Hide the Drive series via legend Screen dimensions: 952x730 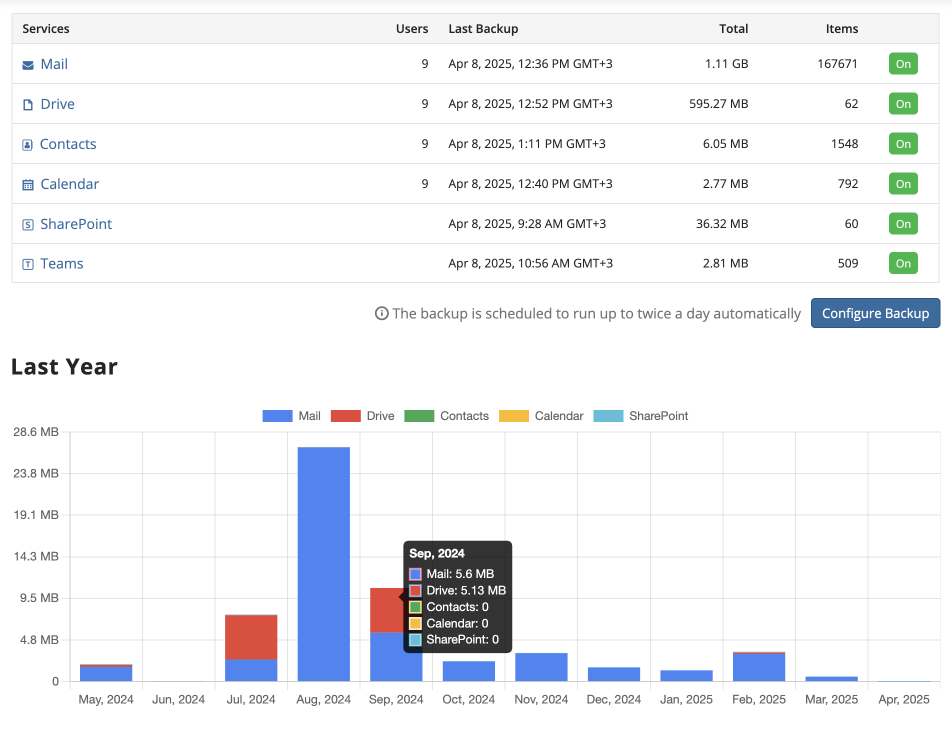345,415
